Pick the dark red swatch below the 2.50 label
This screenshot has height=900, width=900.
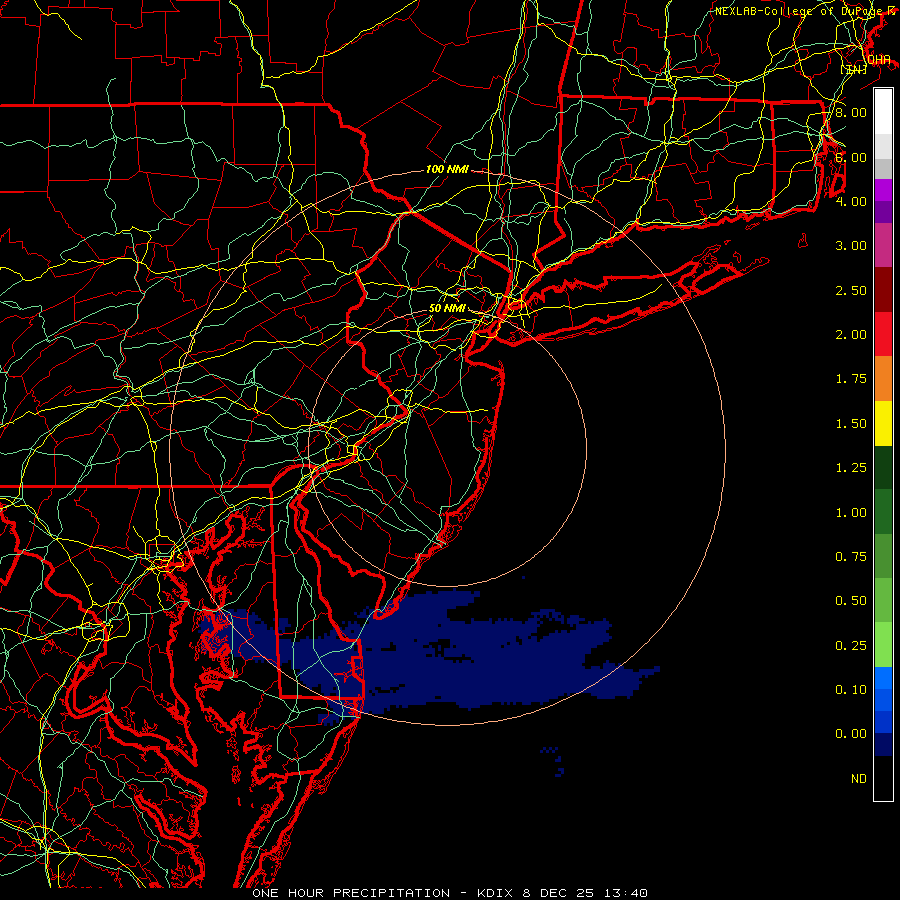pos(883,290)
